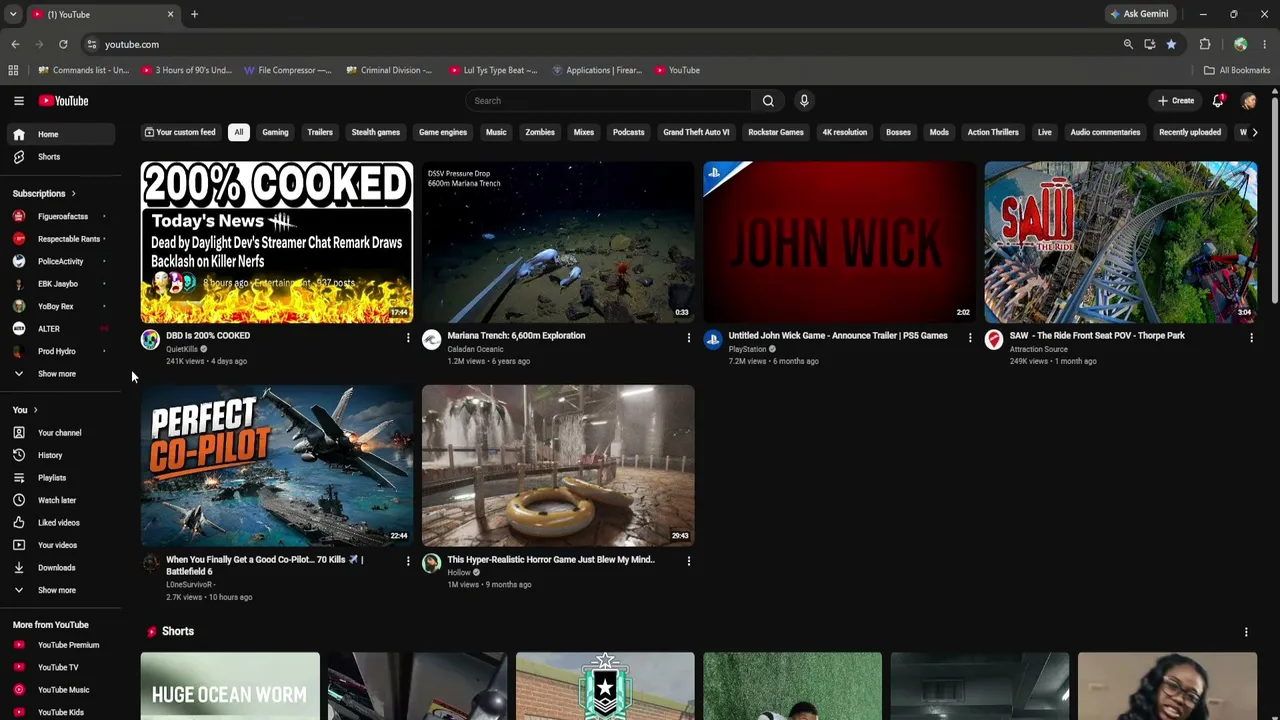Play the Hyper-Realistic Horror Game thumbnail

point(558,466)
